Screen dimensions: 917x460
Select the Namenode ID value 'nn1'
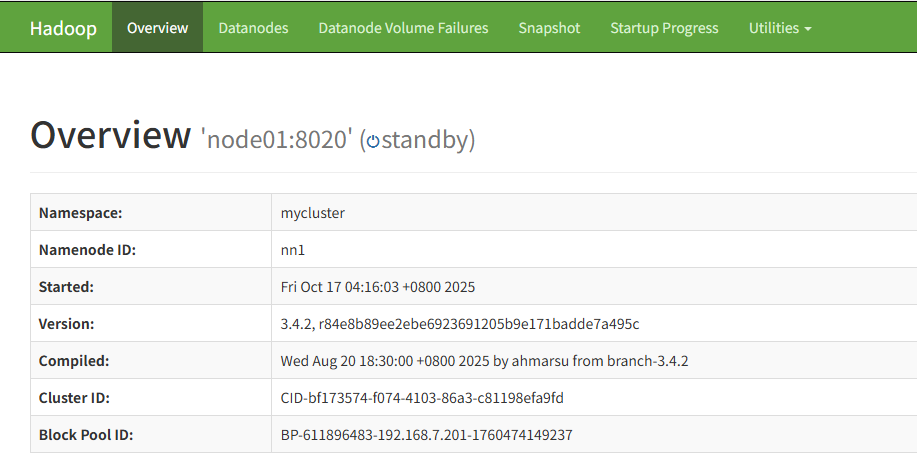[x=292, y=250]
